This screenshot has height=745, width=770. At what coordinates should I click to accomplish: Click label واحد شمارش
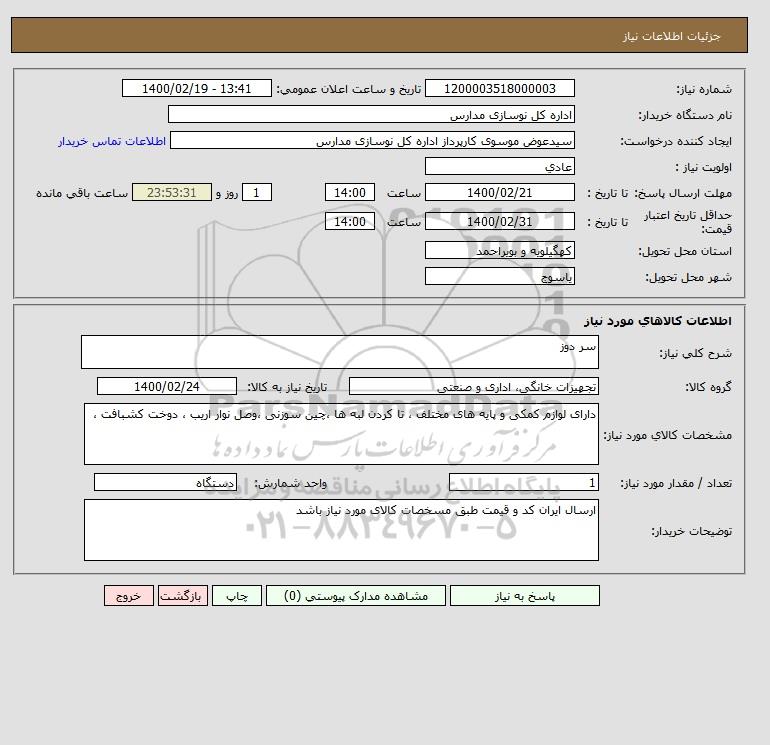(290, 484)
